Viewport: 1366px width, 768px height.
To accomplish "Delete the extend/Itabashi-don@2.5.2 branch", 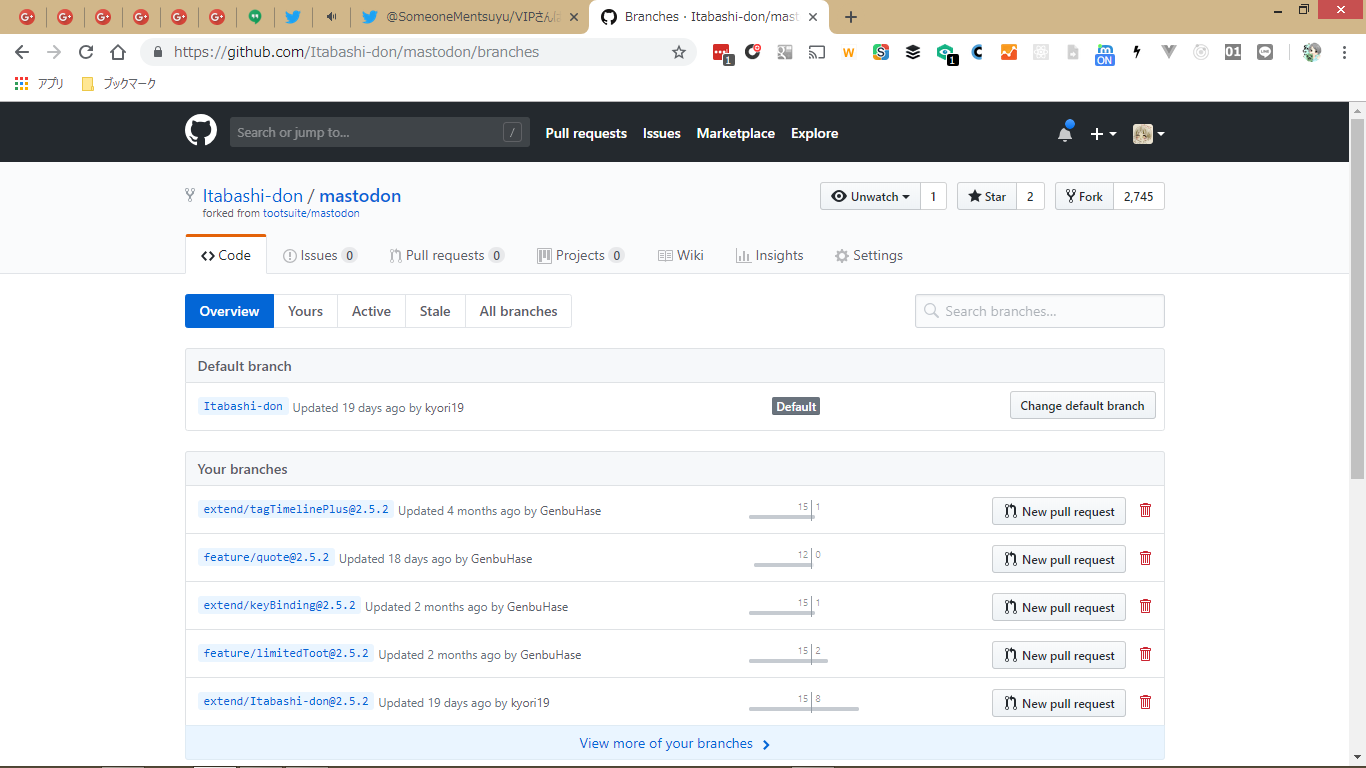I will point(1145,702).
